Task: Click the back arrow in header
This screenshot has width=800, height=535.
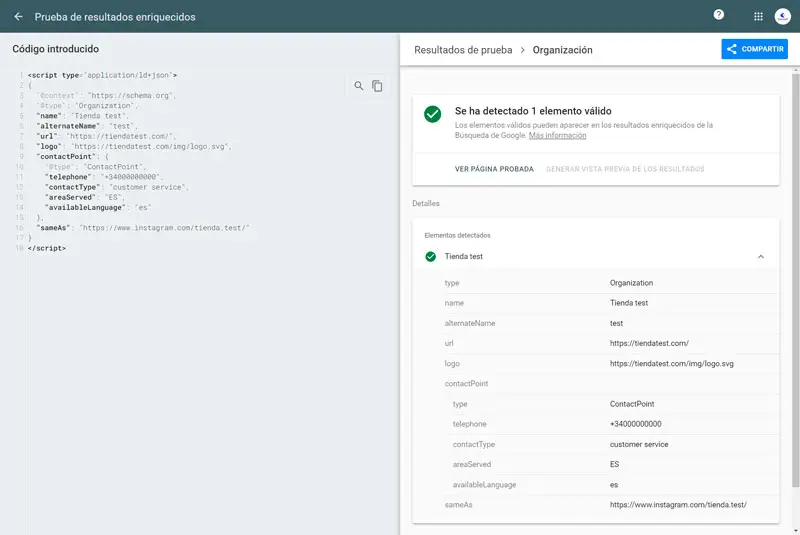Action: [x=18, y=17]
